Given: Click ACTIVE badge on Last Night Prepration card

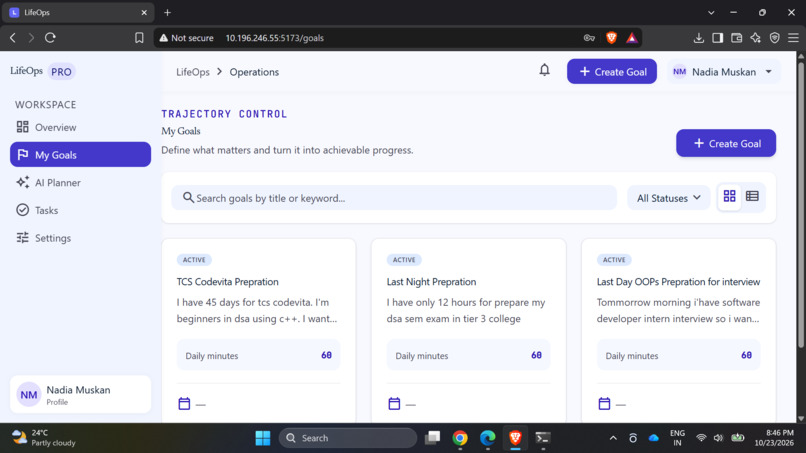Looking at the screenshot, I should [404, 260].
